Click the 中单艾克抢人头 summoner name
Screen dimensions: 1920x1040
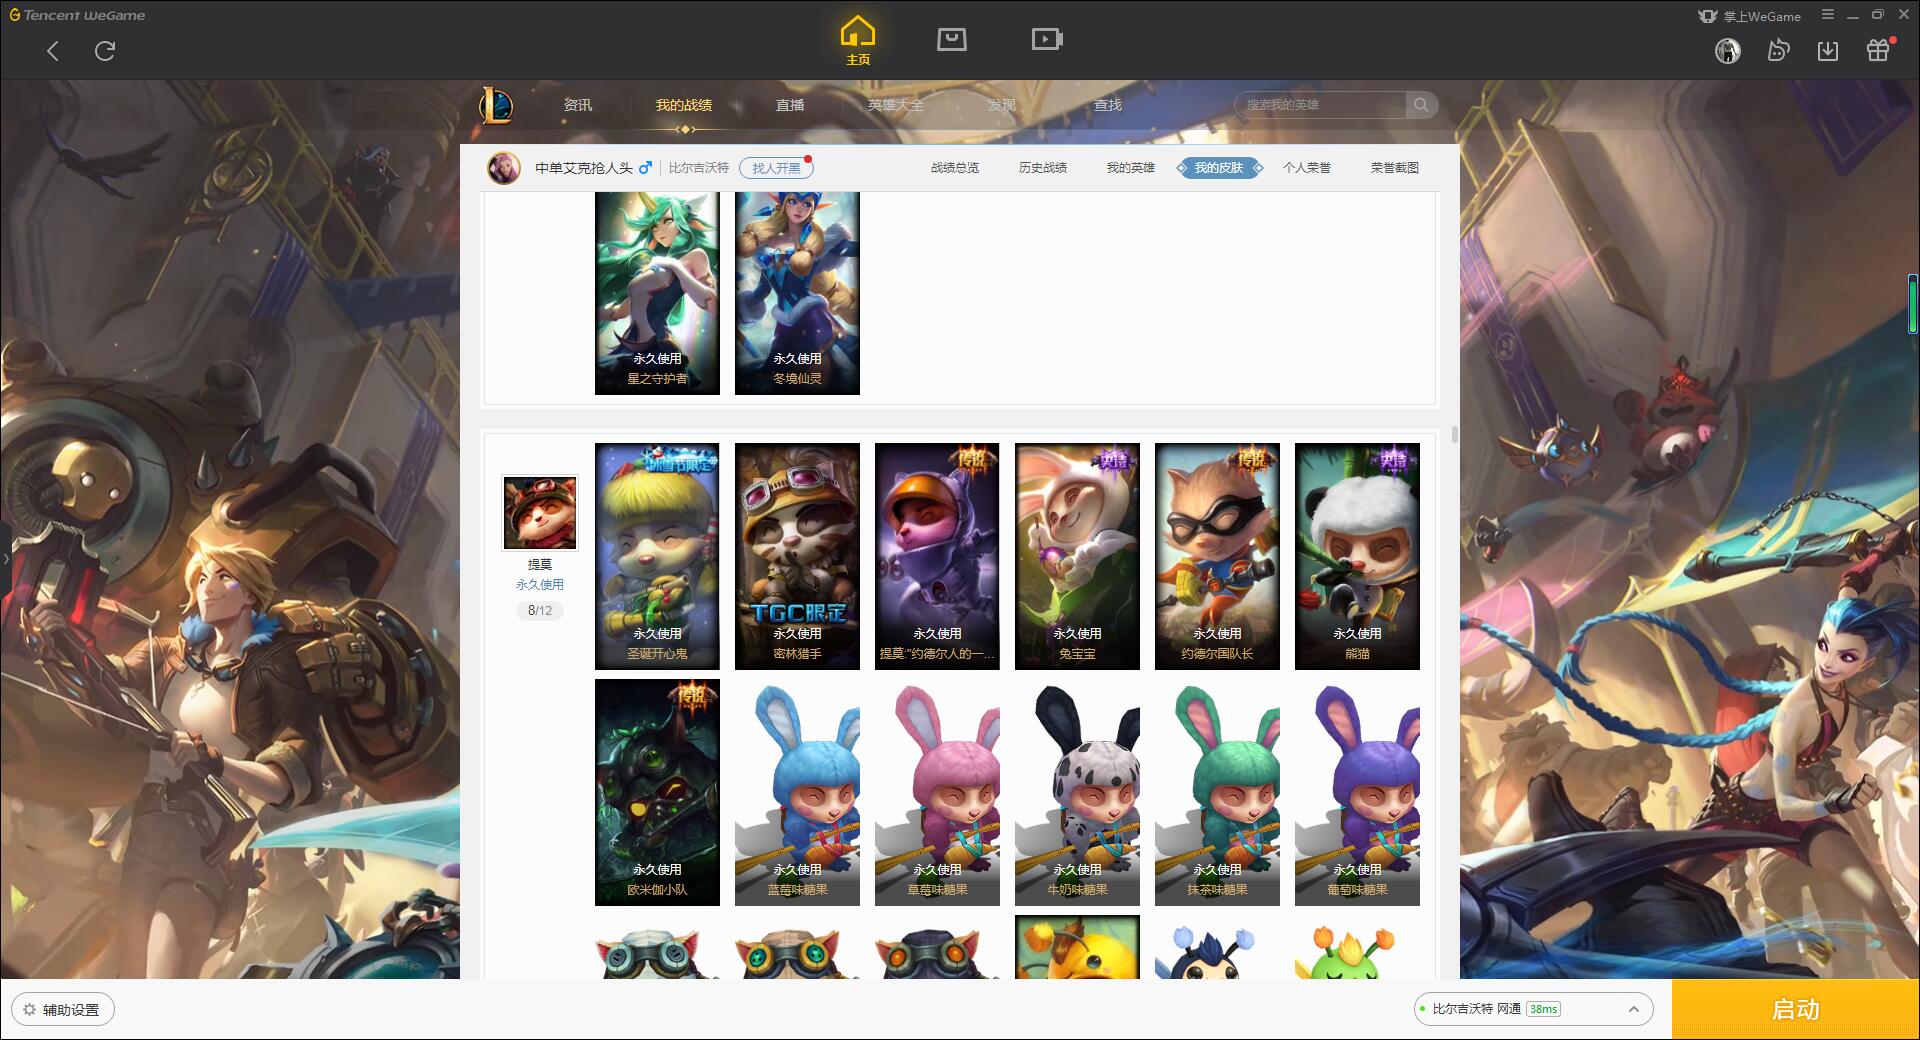pyautogui.click(x=584, y=168)
